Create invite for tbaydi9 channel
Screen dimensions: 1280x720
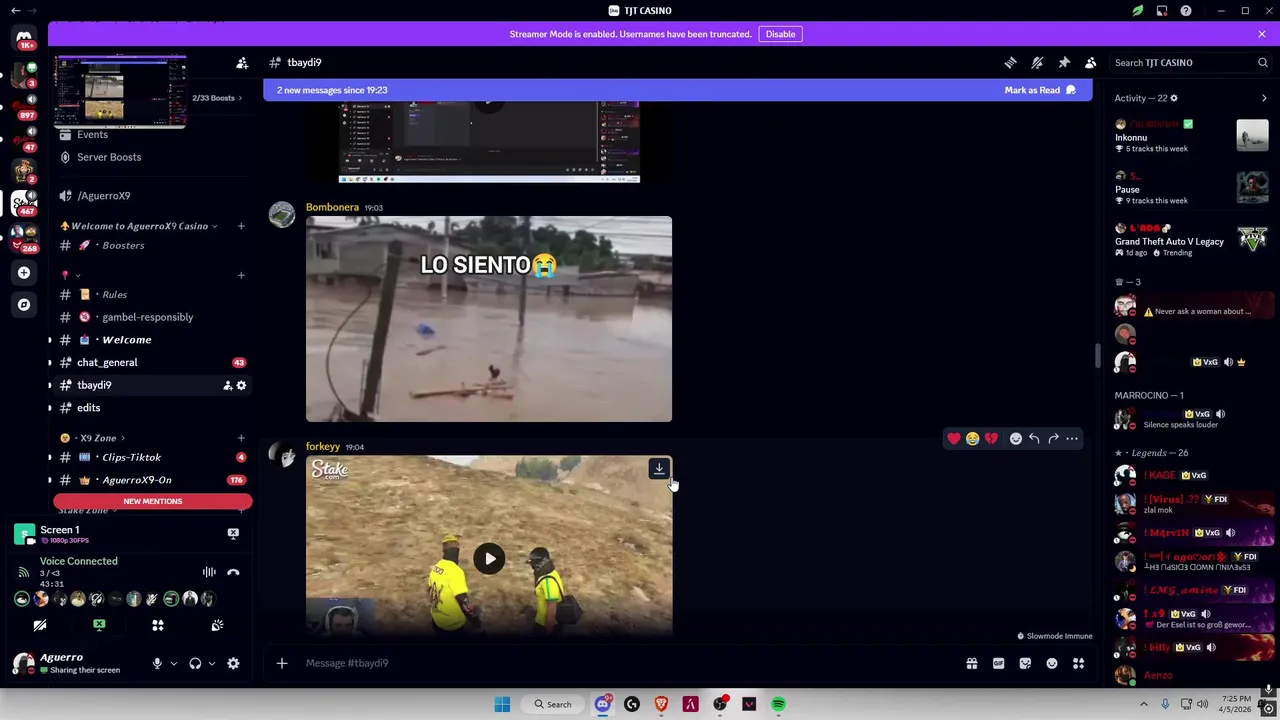[x=227, y=386]
